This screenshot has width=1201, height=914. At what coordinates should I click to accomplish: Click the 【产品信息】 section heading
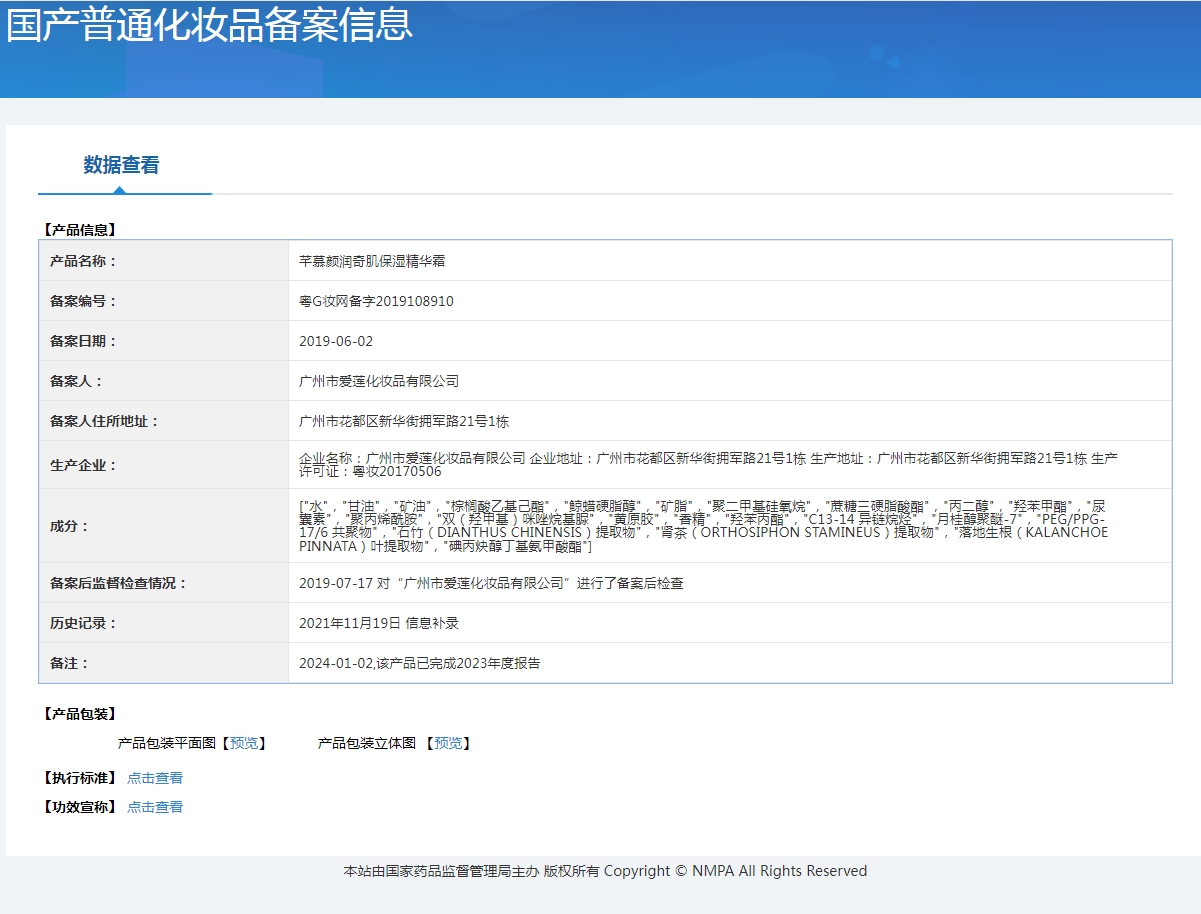pos(80,229)
